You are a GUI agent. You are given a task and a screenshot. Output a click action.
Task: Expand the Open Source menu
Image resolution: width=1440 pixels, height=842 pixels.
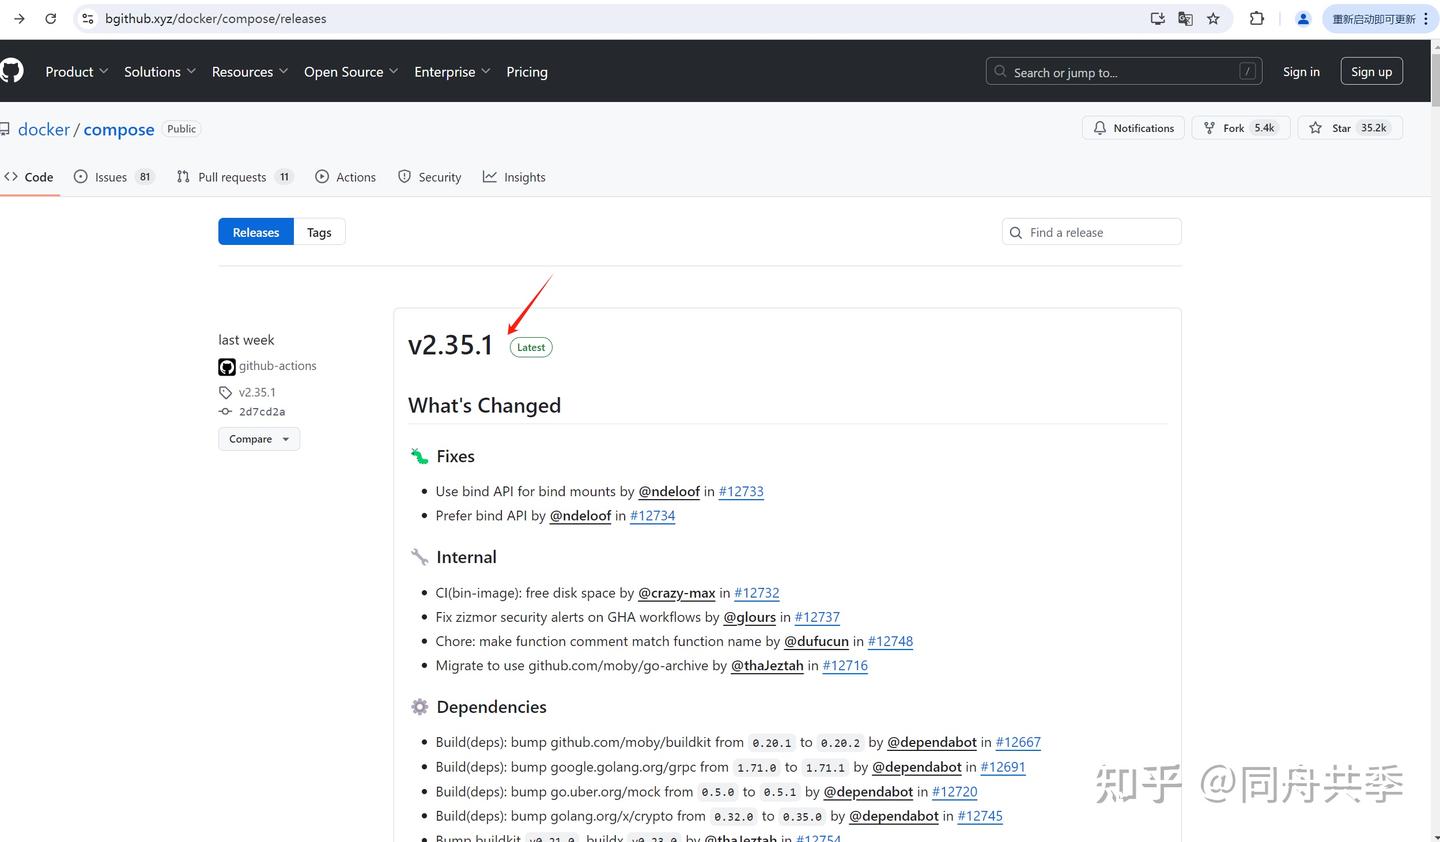click(x=343, y=71)
